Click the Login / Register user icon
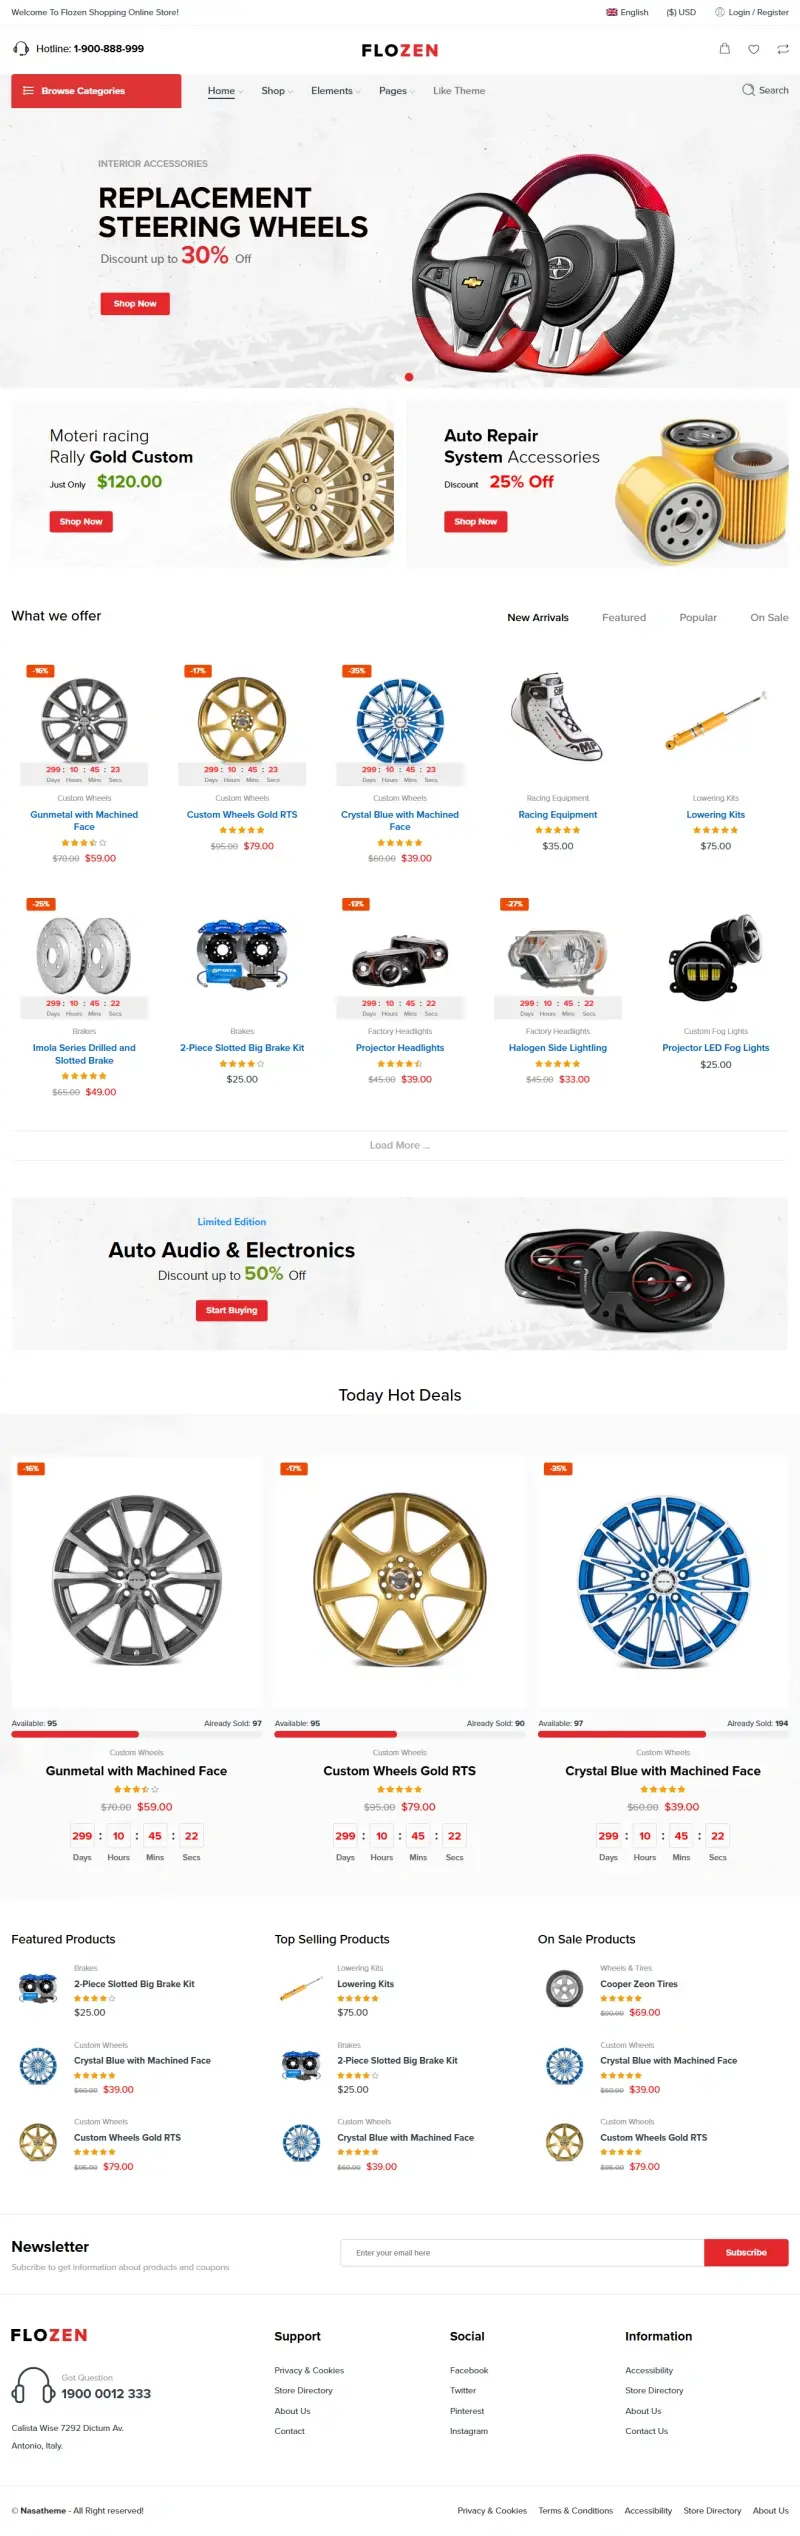Viewport: 800px width, 2536px height. coord(720,13)
